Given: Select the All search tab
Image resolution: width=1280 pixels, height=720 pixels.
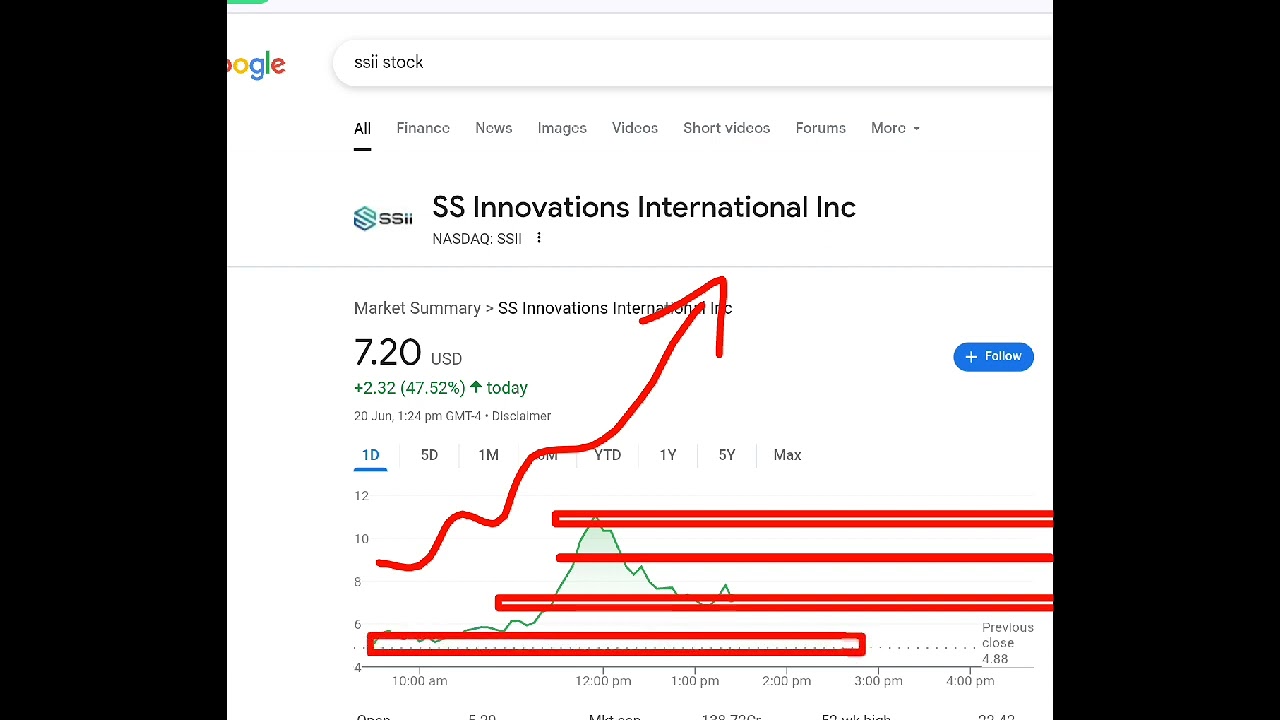Looking at the screenshot, I should pyautogui.click(x=362, y=128).
